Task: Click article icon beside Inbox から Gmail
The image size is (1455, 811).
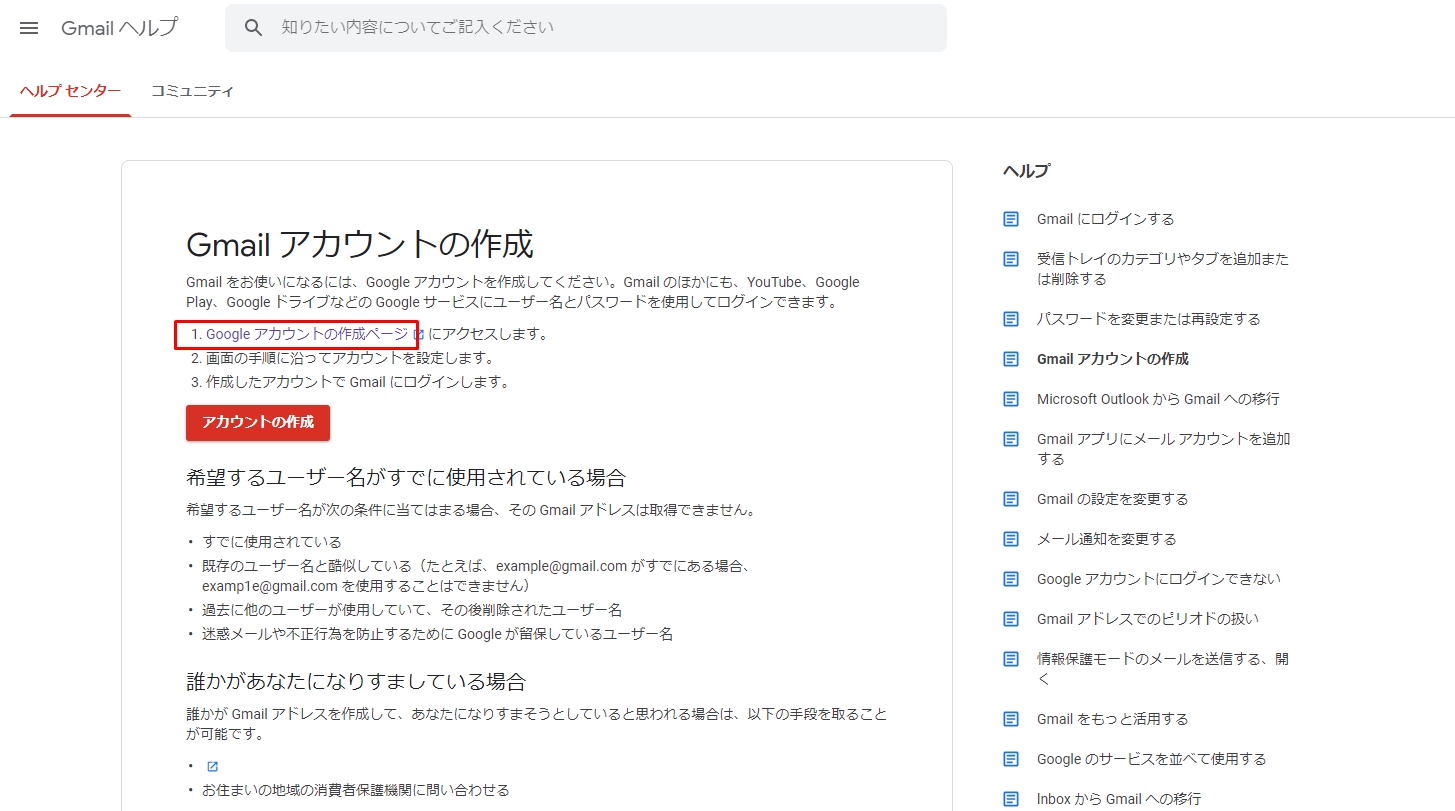Action: pyautogui.click(x=1011, y=799)
